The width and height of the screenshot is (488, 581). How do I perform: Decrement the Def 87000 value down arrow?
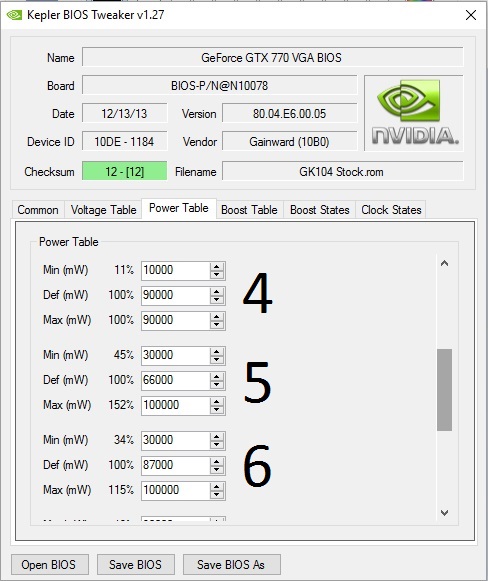pyautogui.click(x=217, y=469)
